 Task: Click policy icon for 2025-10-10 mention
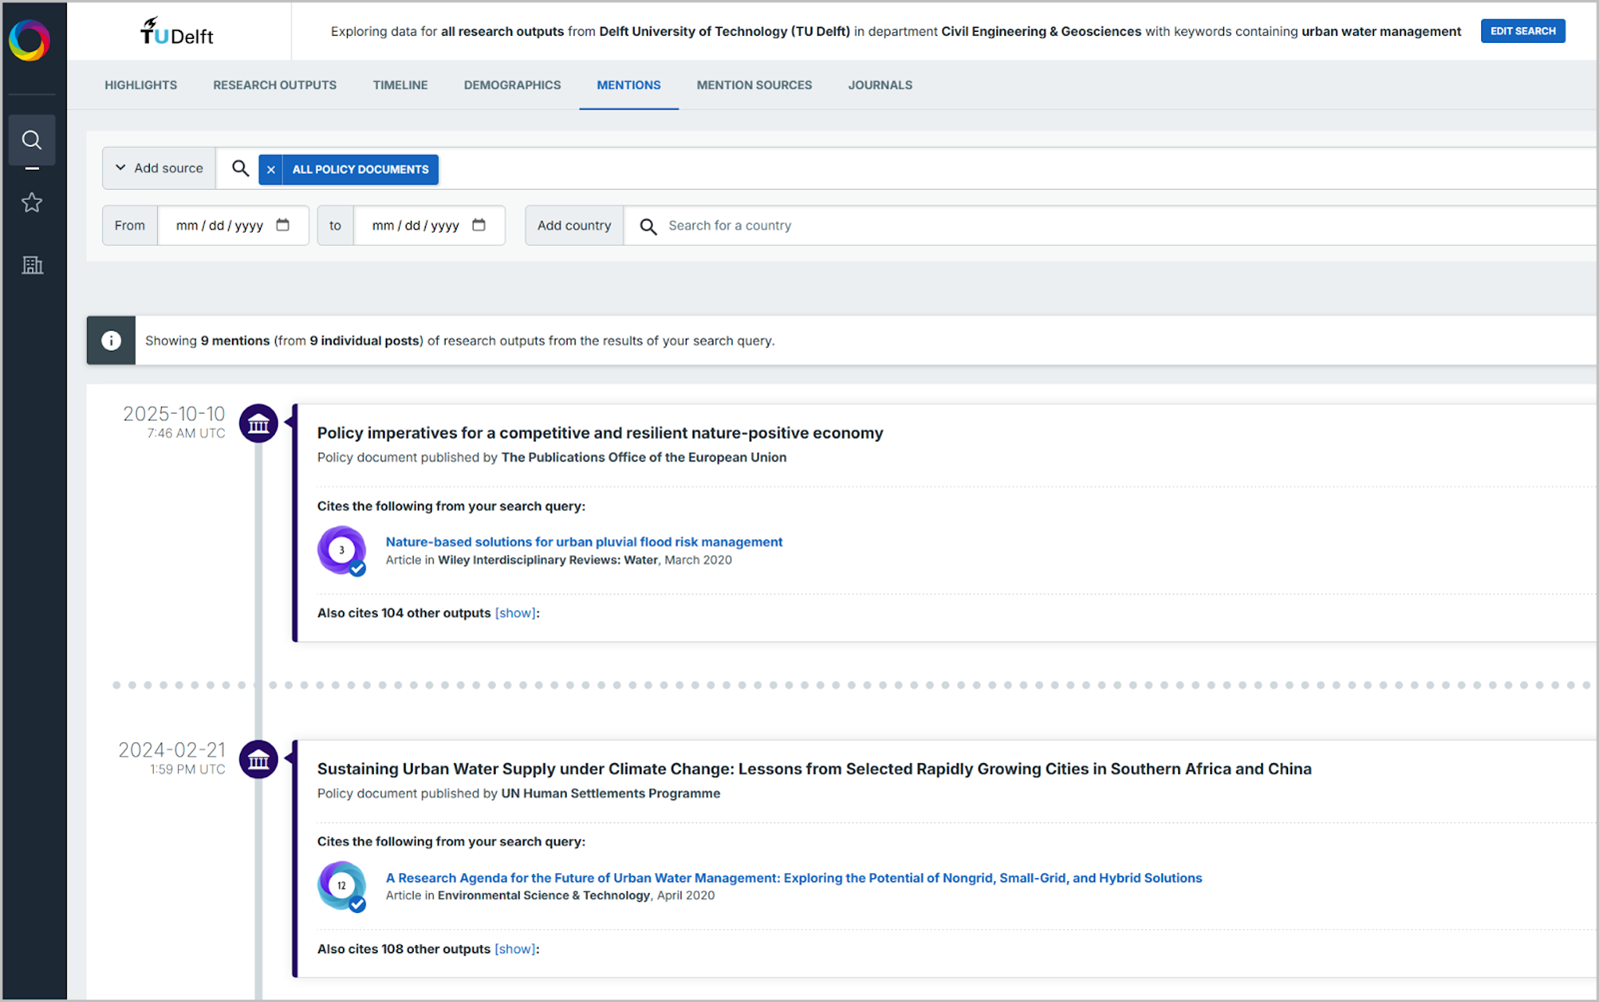(259, 424)
